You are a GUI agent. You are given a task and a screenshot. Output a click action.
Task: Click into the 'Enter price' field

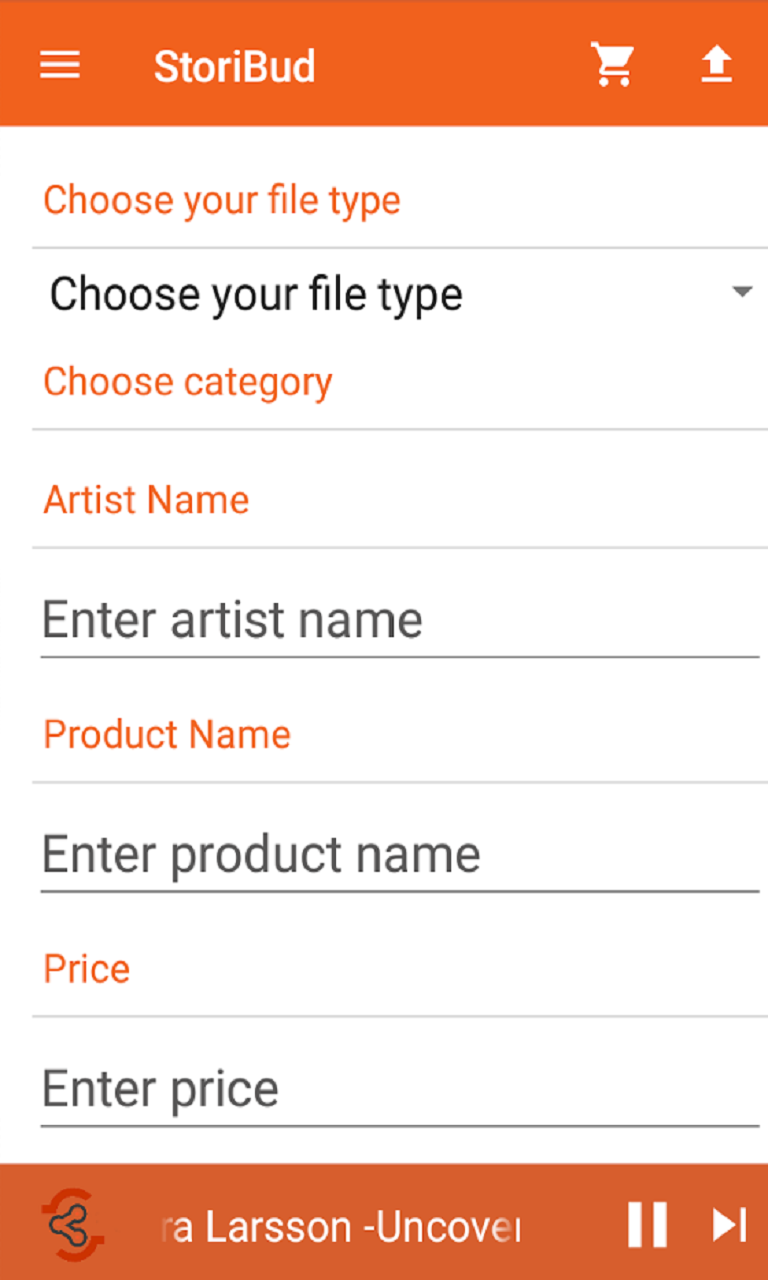pos(398,1089)
